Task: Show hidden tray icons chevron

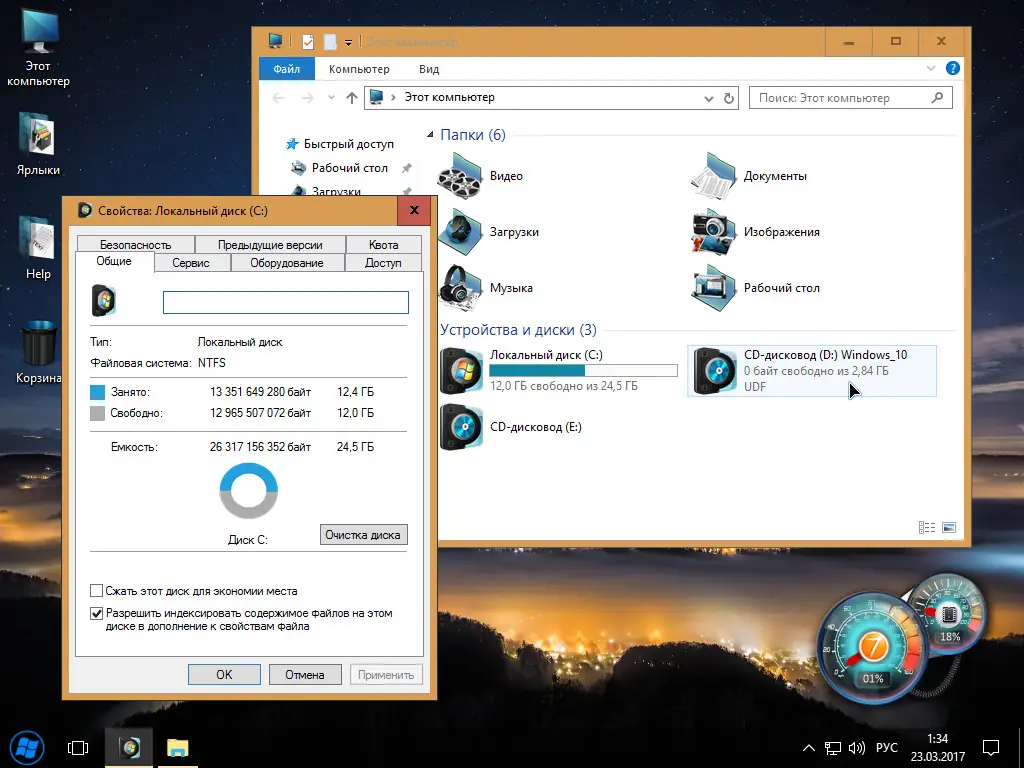Action: [x=808, y=748]
